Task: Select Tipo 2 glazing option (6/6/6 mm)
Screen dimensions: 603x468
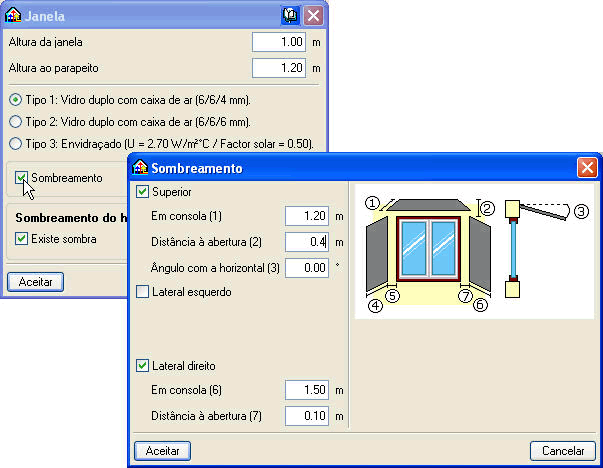Action: pos(15,122)
